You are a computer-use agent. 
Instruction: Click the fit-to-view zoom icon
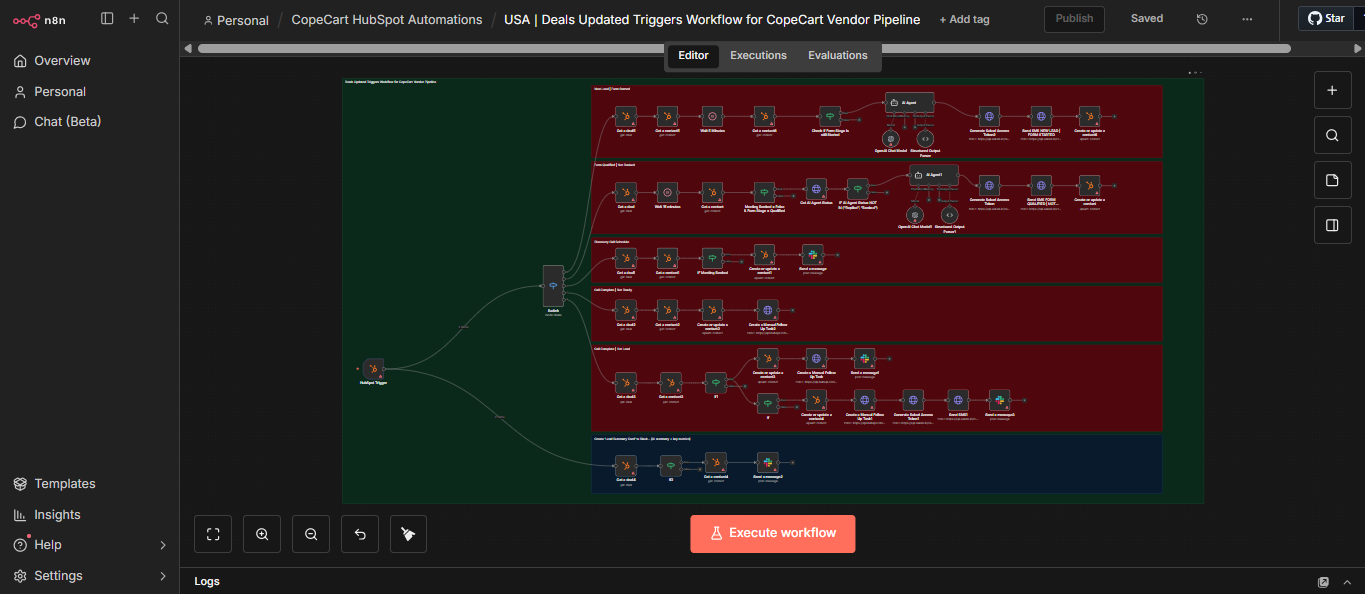[x=213, y=534]
